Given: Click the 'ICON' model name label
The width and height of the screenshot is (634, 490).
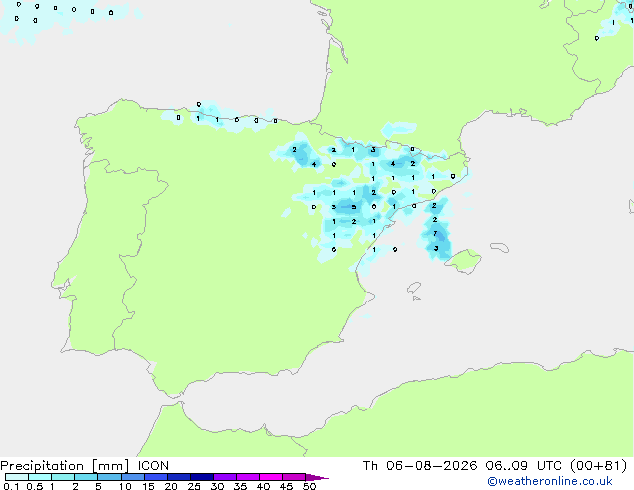Looking at the screenshot, I should click(x=153, y=466).
